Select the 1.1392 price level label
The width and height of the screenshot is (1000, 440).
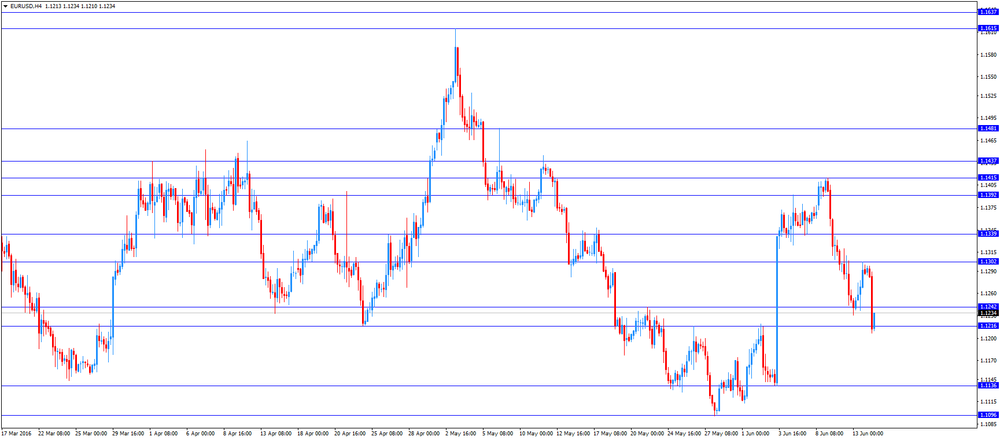(988, 194)
